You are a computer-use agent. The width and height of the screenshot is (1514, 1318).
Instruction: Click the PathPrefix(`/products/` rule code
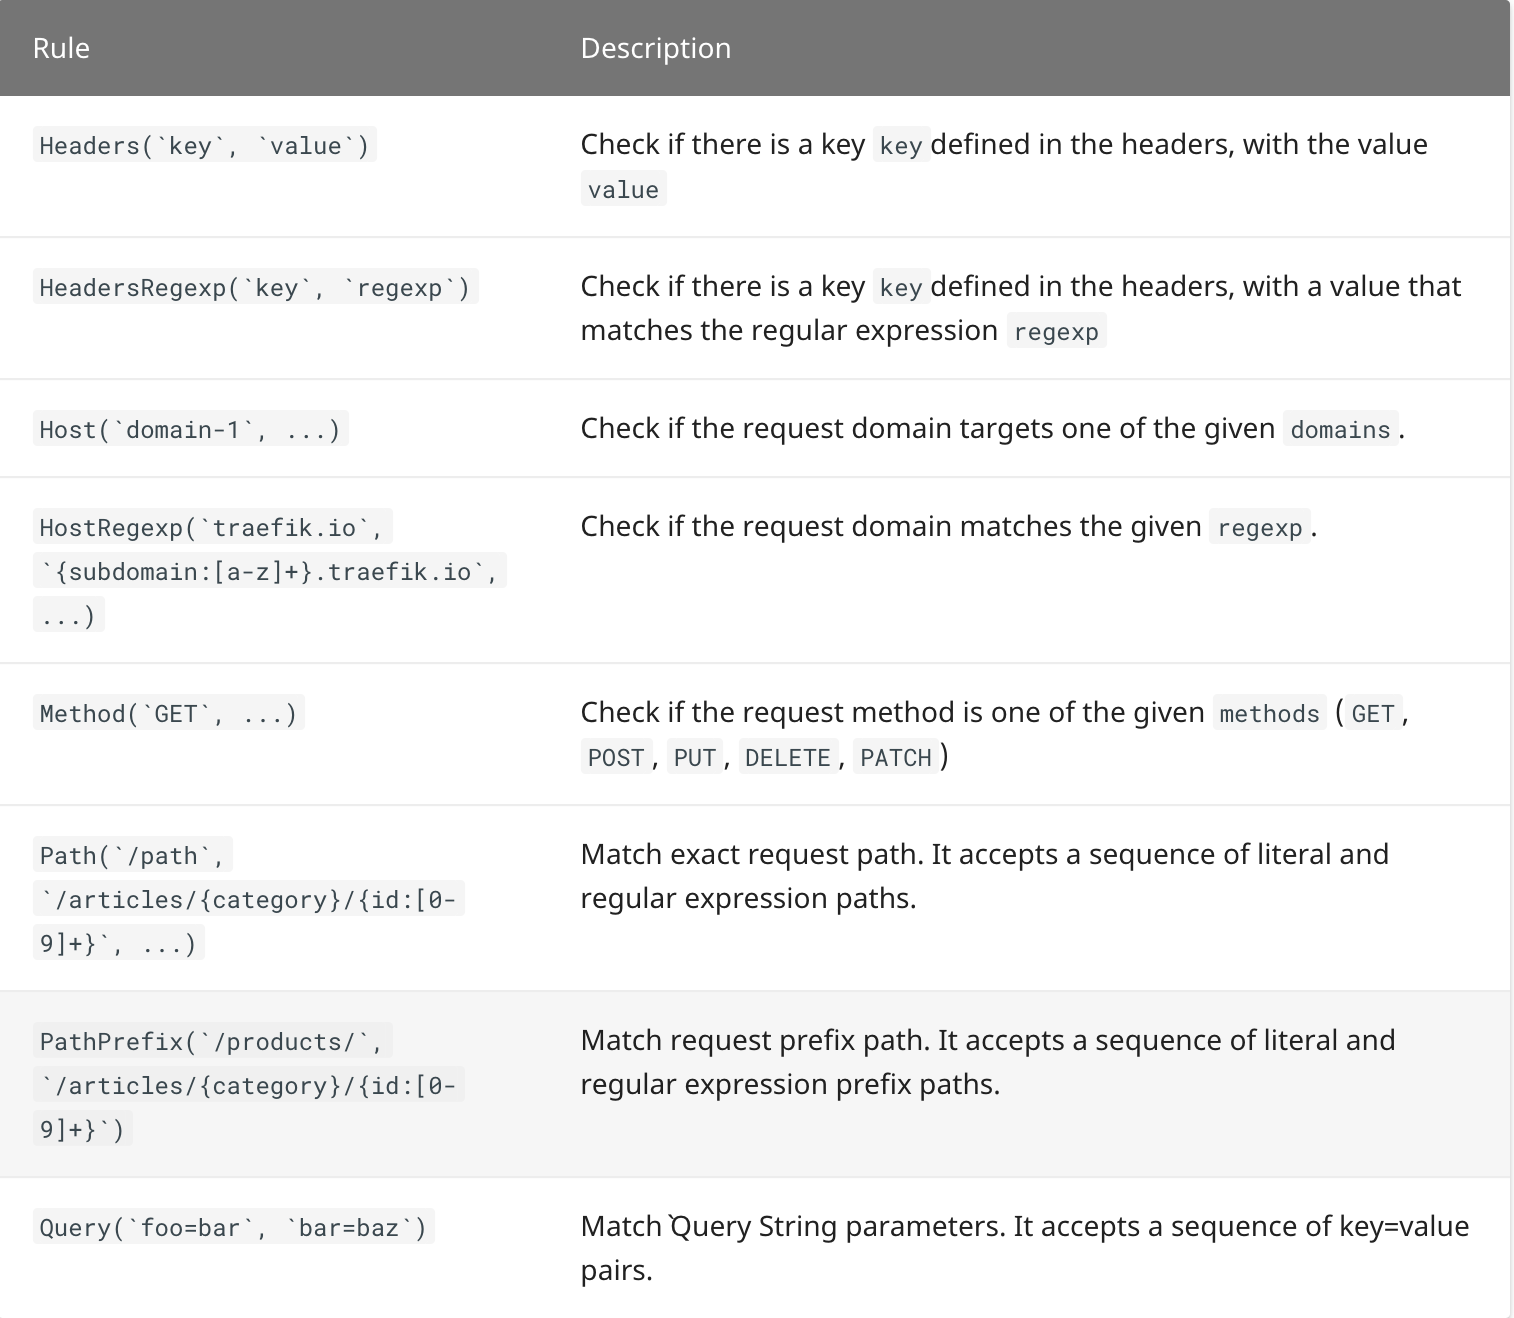coord(213,1042)
